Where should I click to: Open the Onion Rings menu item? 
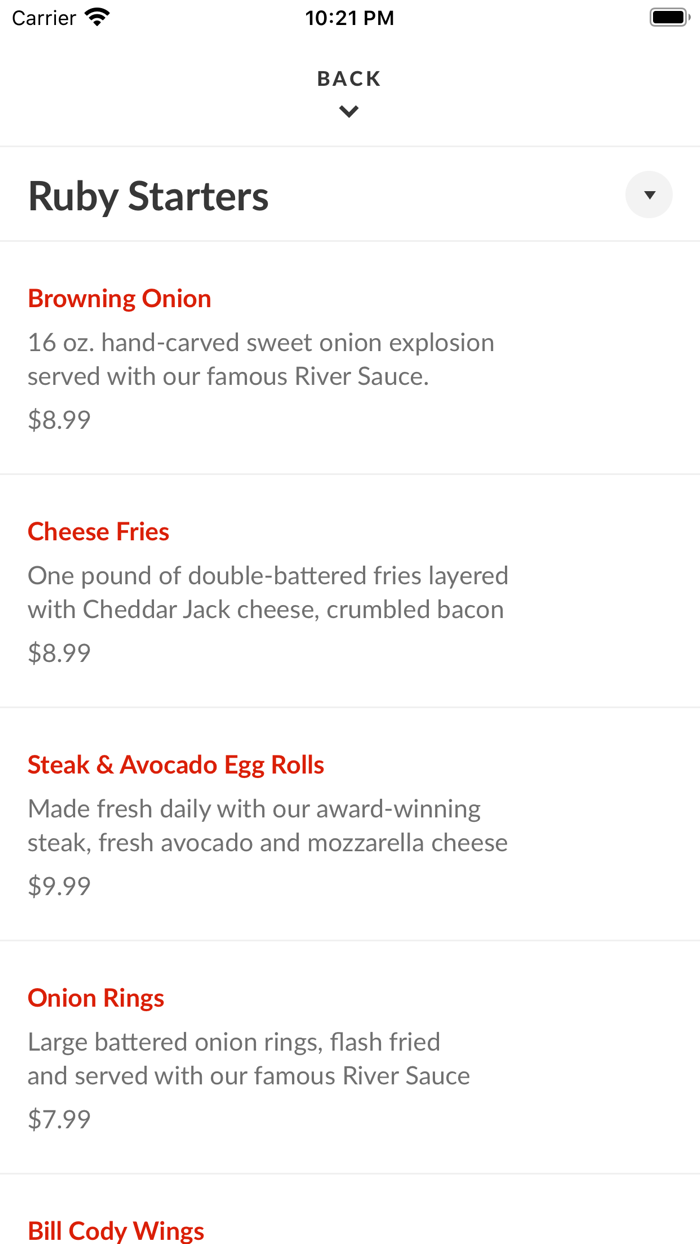(x=95, y=997)
